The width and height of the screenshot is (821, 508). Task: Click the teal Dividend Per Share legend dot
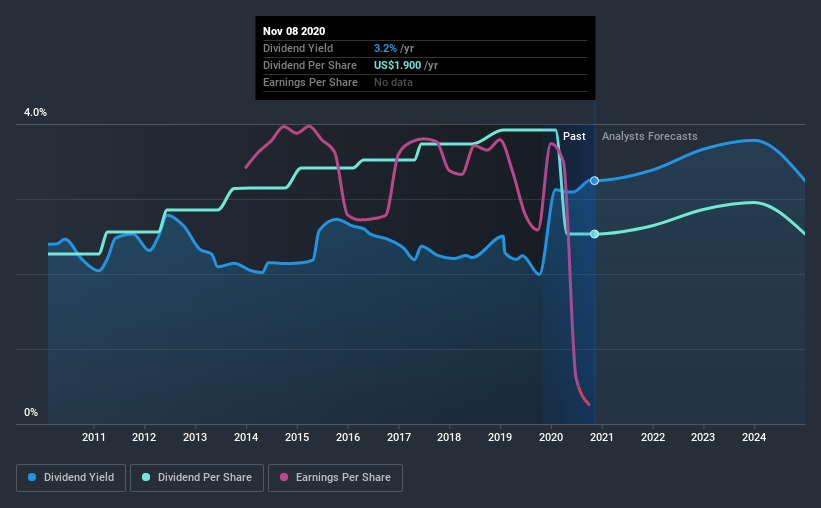tap(146, 477)
